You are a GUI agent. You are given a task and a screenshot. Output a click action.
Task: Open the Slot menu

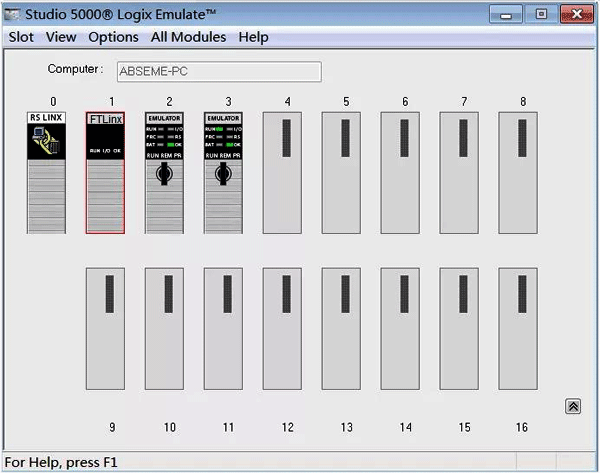click(x=21, y=37)
